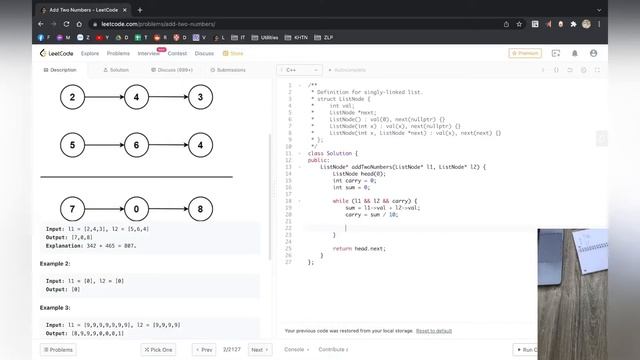Screen dimensions: 640x360
Task: Open the IT bookmarks folder
Action: [x=238, y=37]
